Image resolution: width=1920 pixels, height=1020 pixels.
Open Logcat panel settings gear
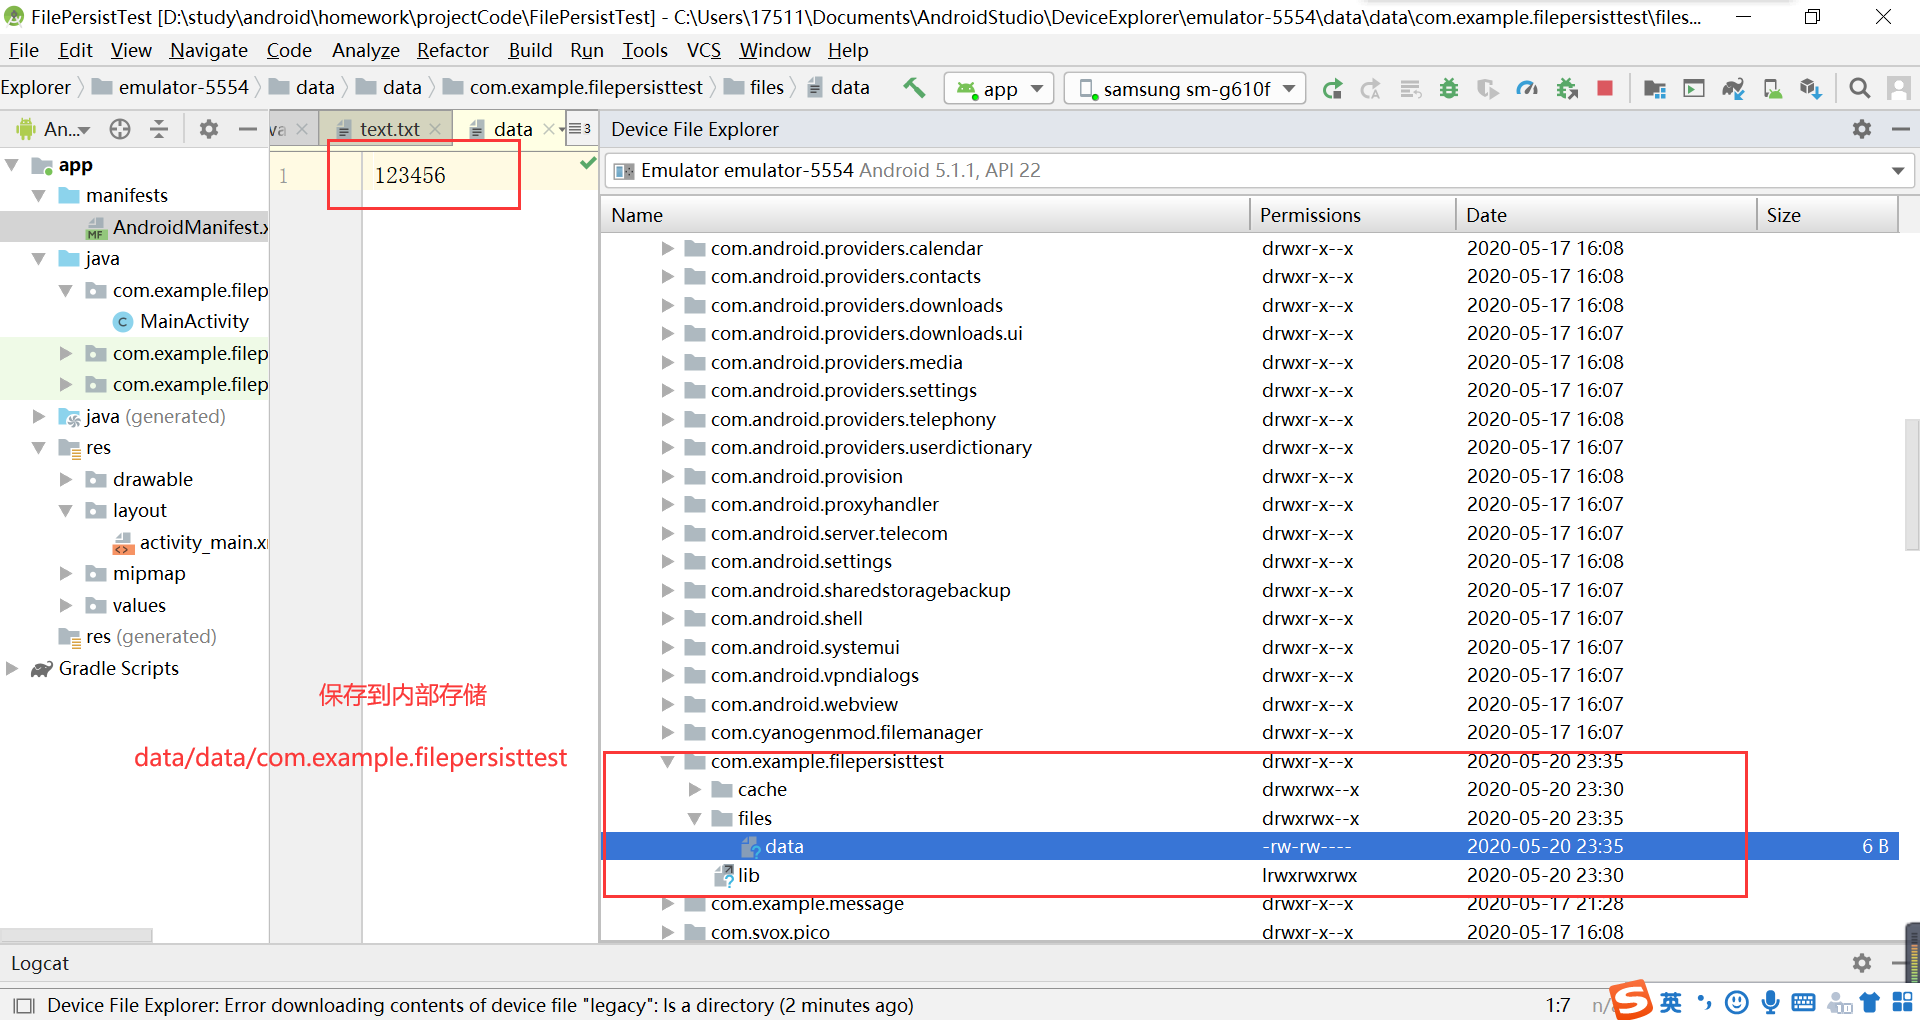pyautogui.click(x=1861, y=963)
